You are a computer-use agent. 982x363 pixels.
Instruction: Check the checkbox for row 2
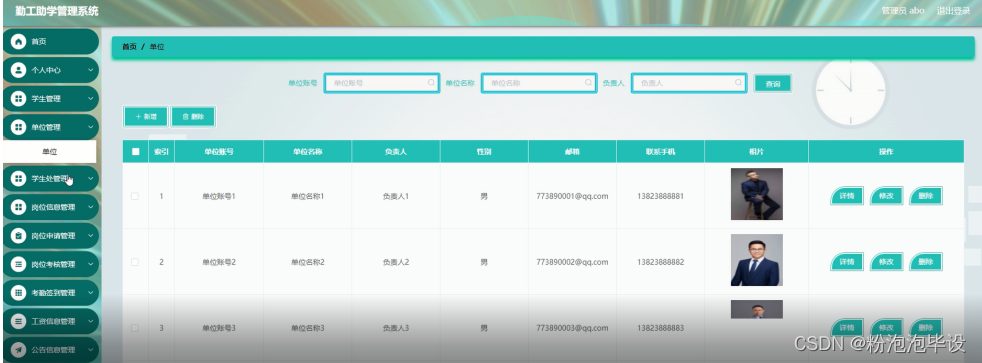pyautogui.click(x=135, y=262)
